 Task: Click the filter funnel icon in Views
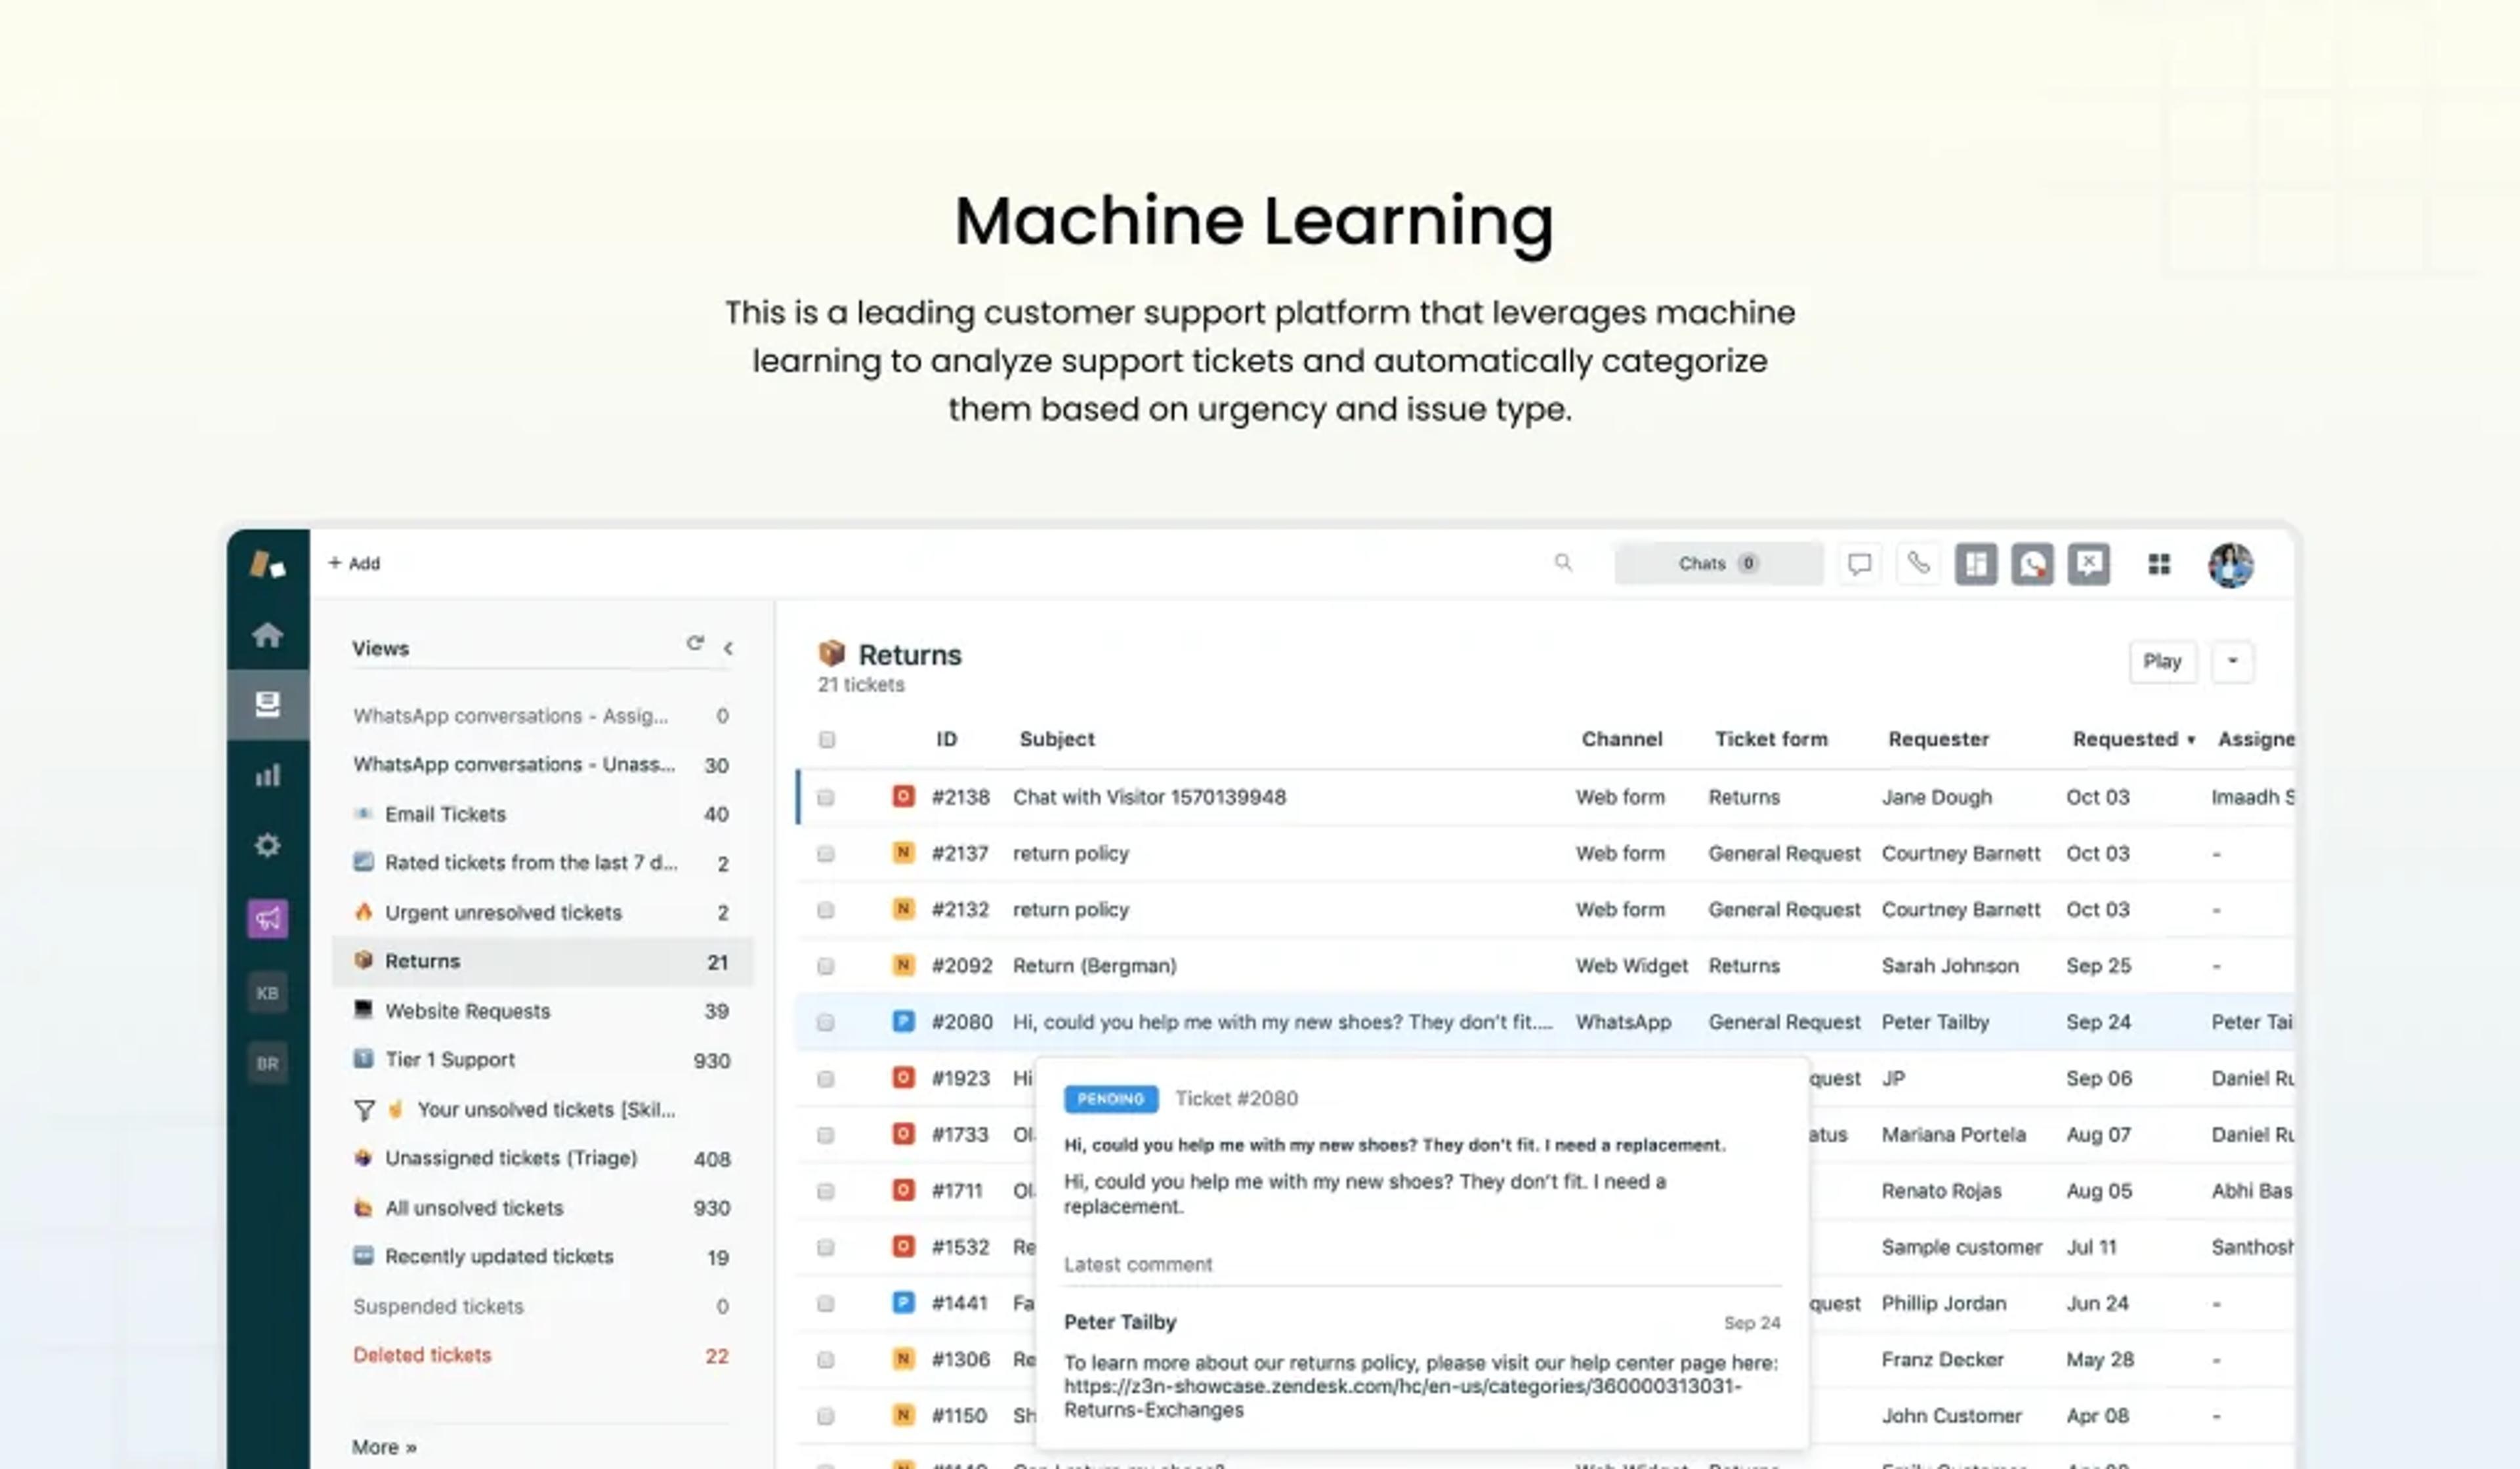coord(364,1110)
